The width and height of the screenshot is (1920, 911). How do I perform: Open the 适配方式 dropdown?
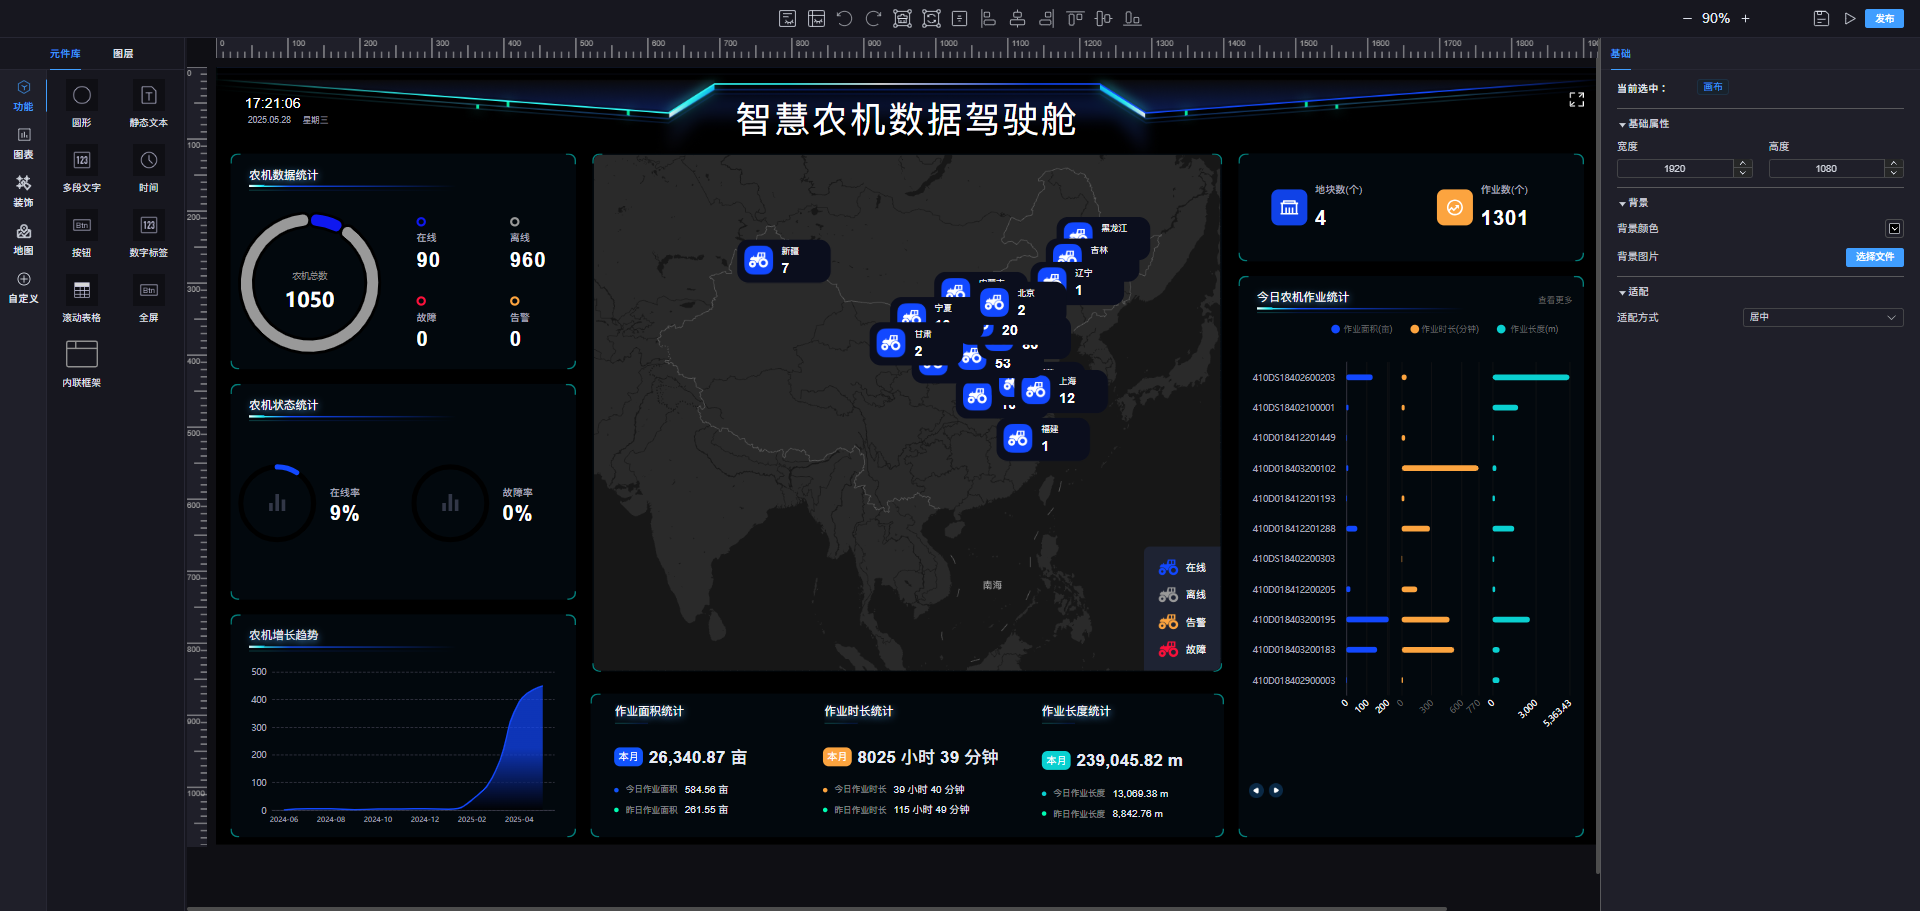coord(1822,317)
